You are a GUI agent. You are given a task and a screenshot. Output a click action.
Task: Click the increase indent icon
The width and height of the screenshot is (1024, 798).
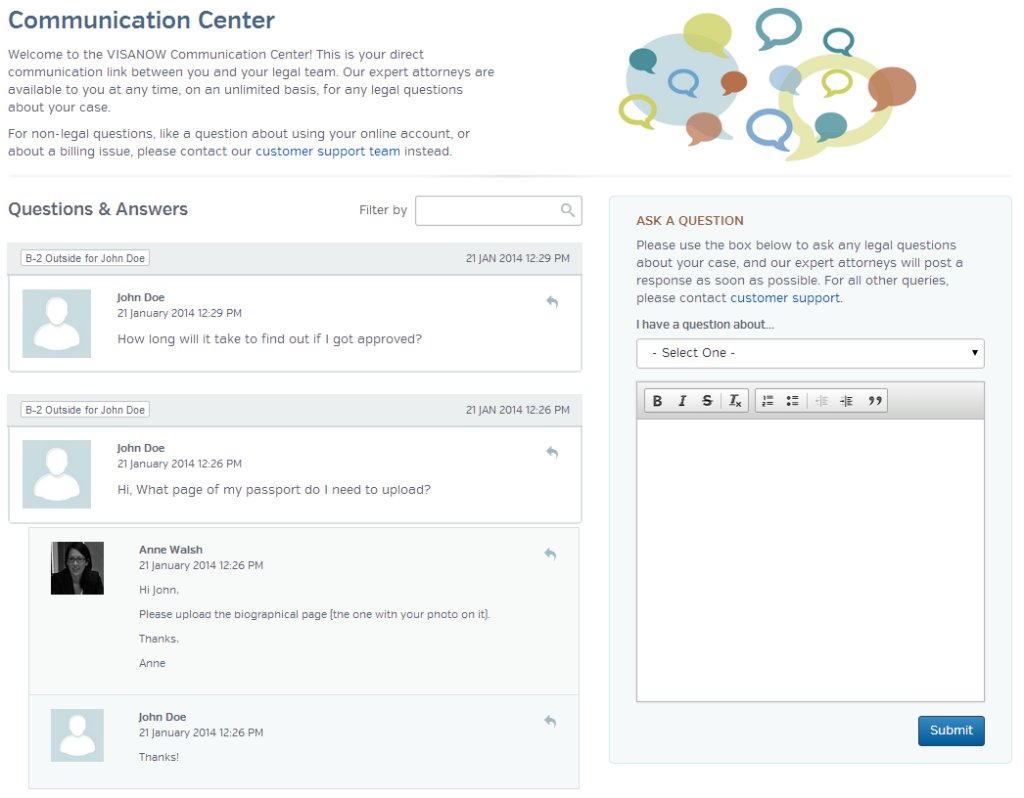(x=846, y=401)
